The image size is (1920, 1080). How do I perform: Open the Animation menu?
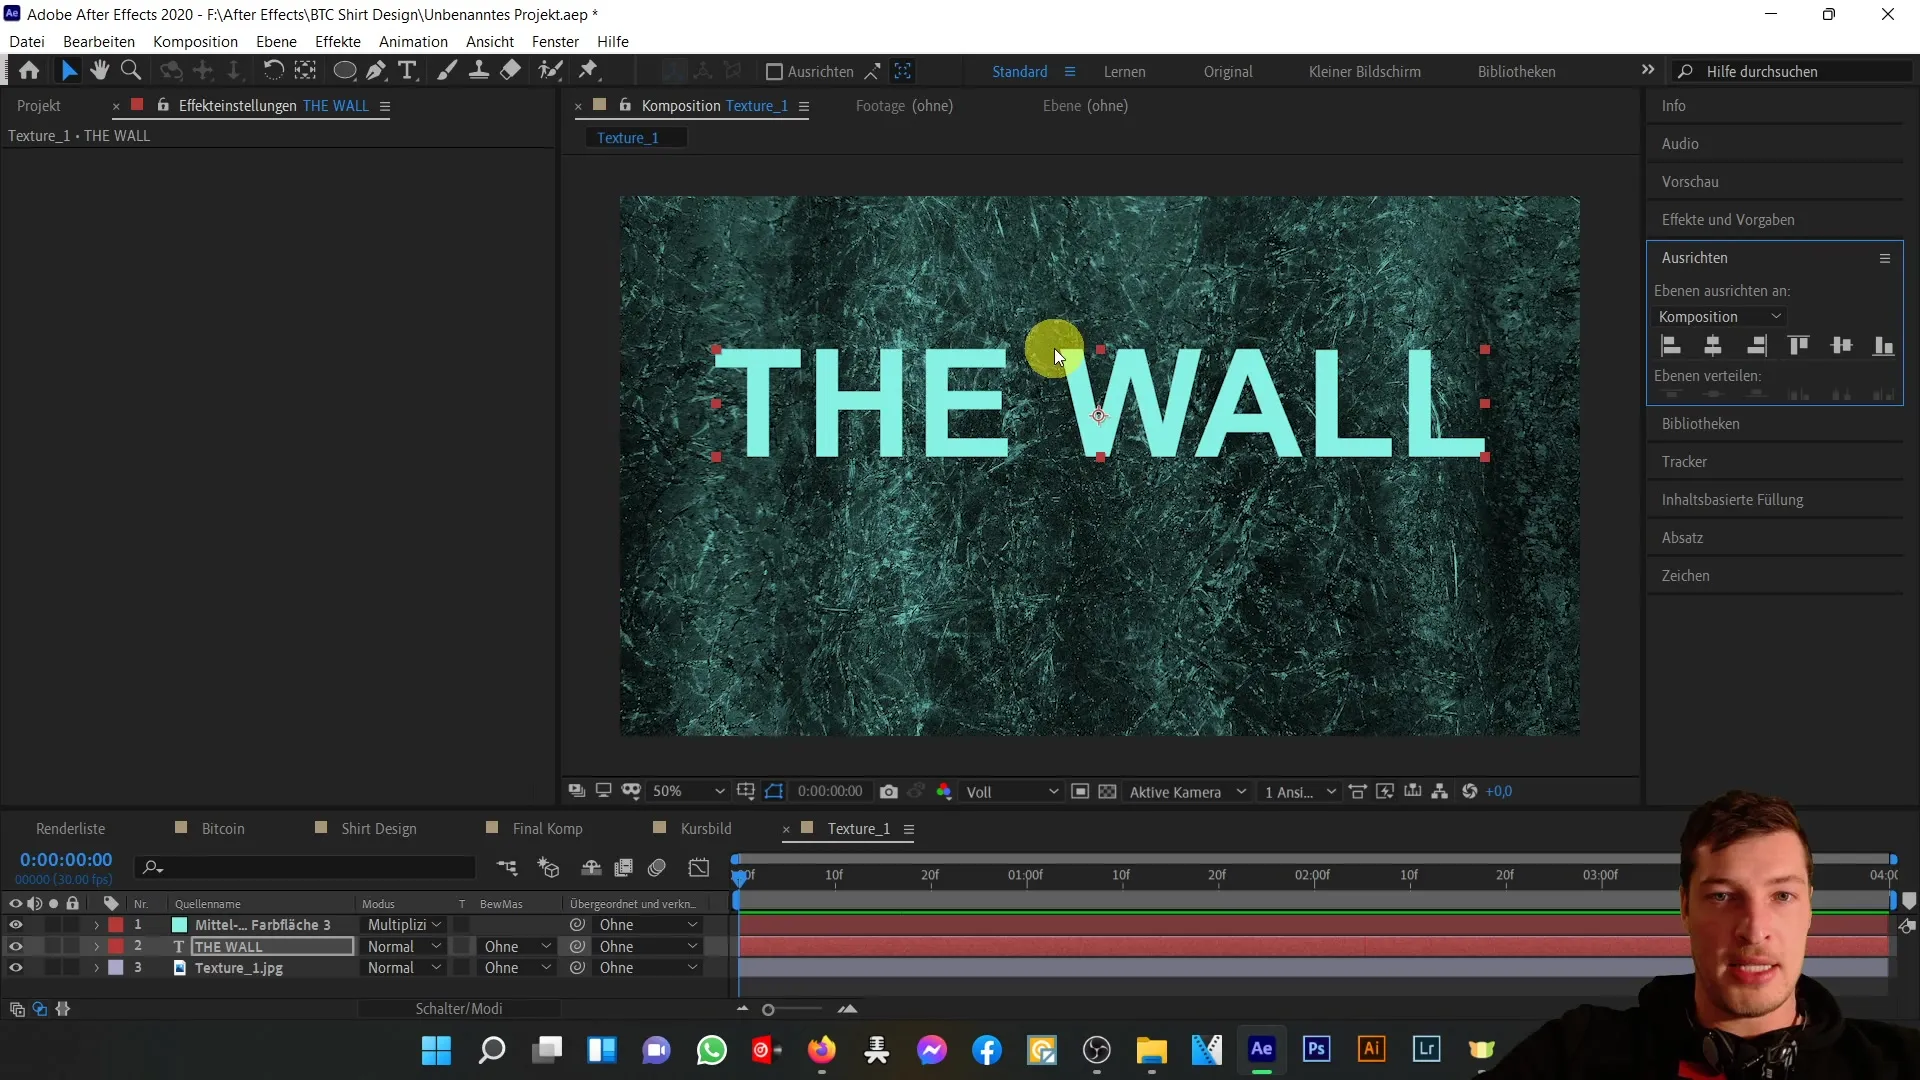[x=413, y=42]
